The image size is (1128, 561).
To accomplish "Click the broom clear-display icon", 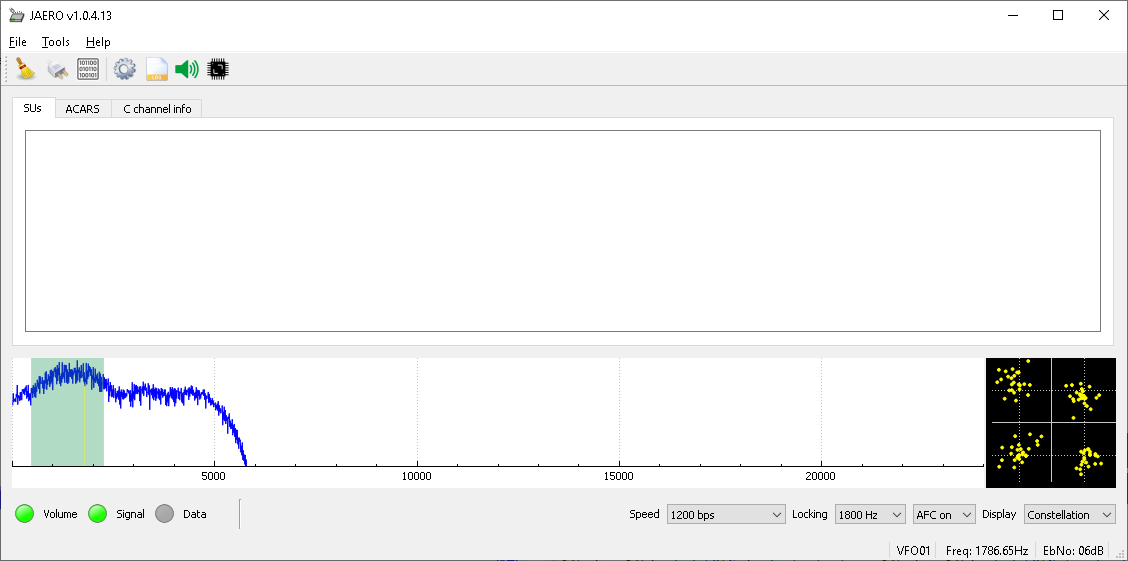I will tap(26, 69).
